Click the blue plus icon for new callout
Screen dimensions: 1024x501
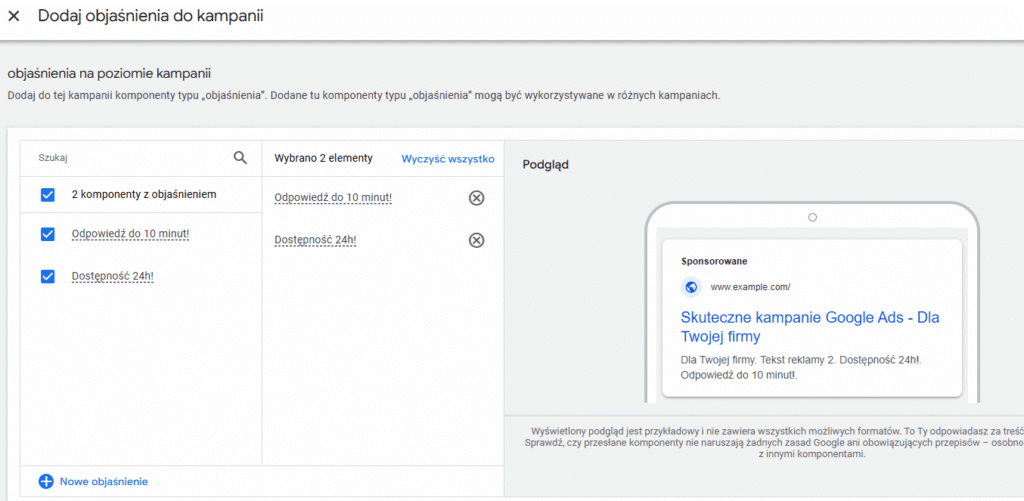point(46,482)
